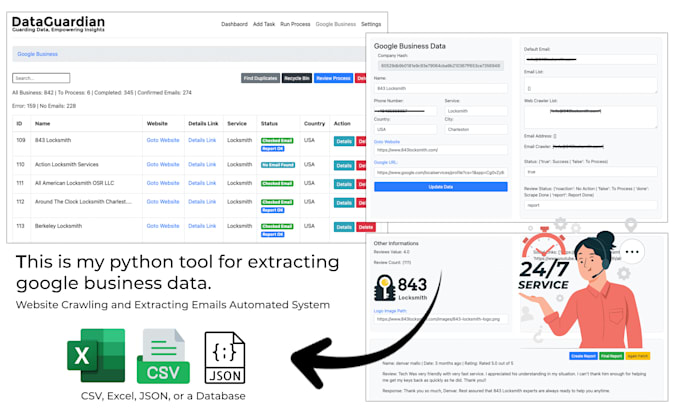Open the Google Business nav item
The image size is (680, 409).
click(x=336, y=24)
